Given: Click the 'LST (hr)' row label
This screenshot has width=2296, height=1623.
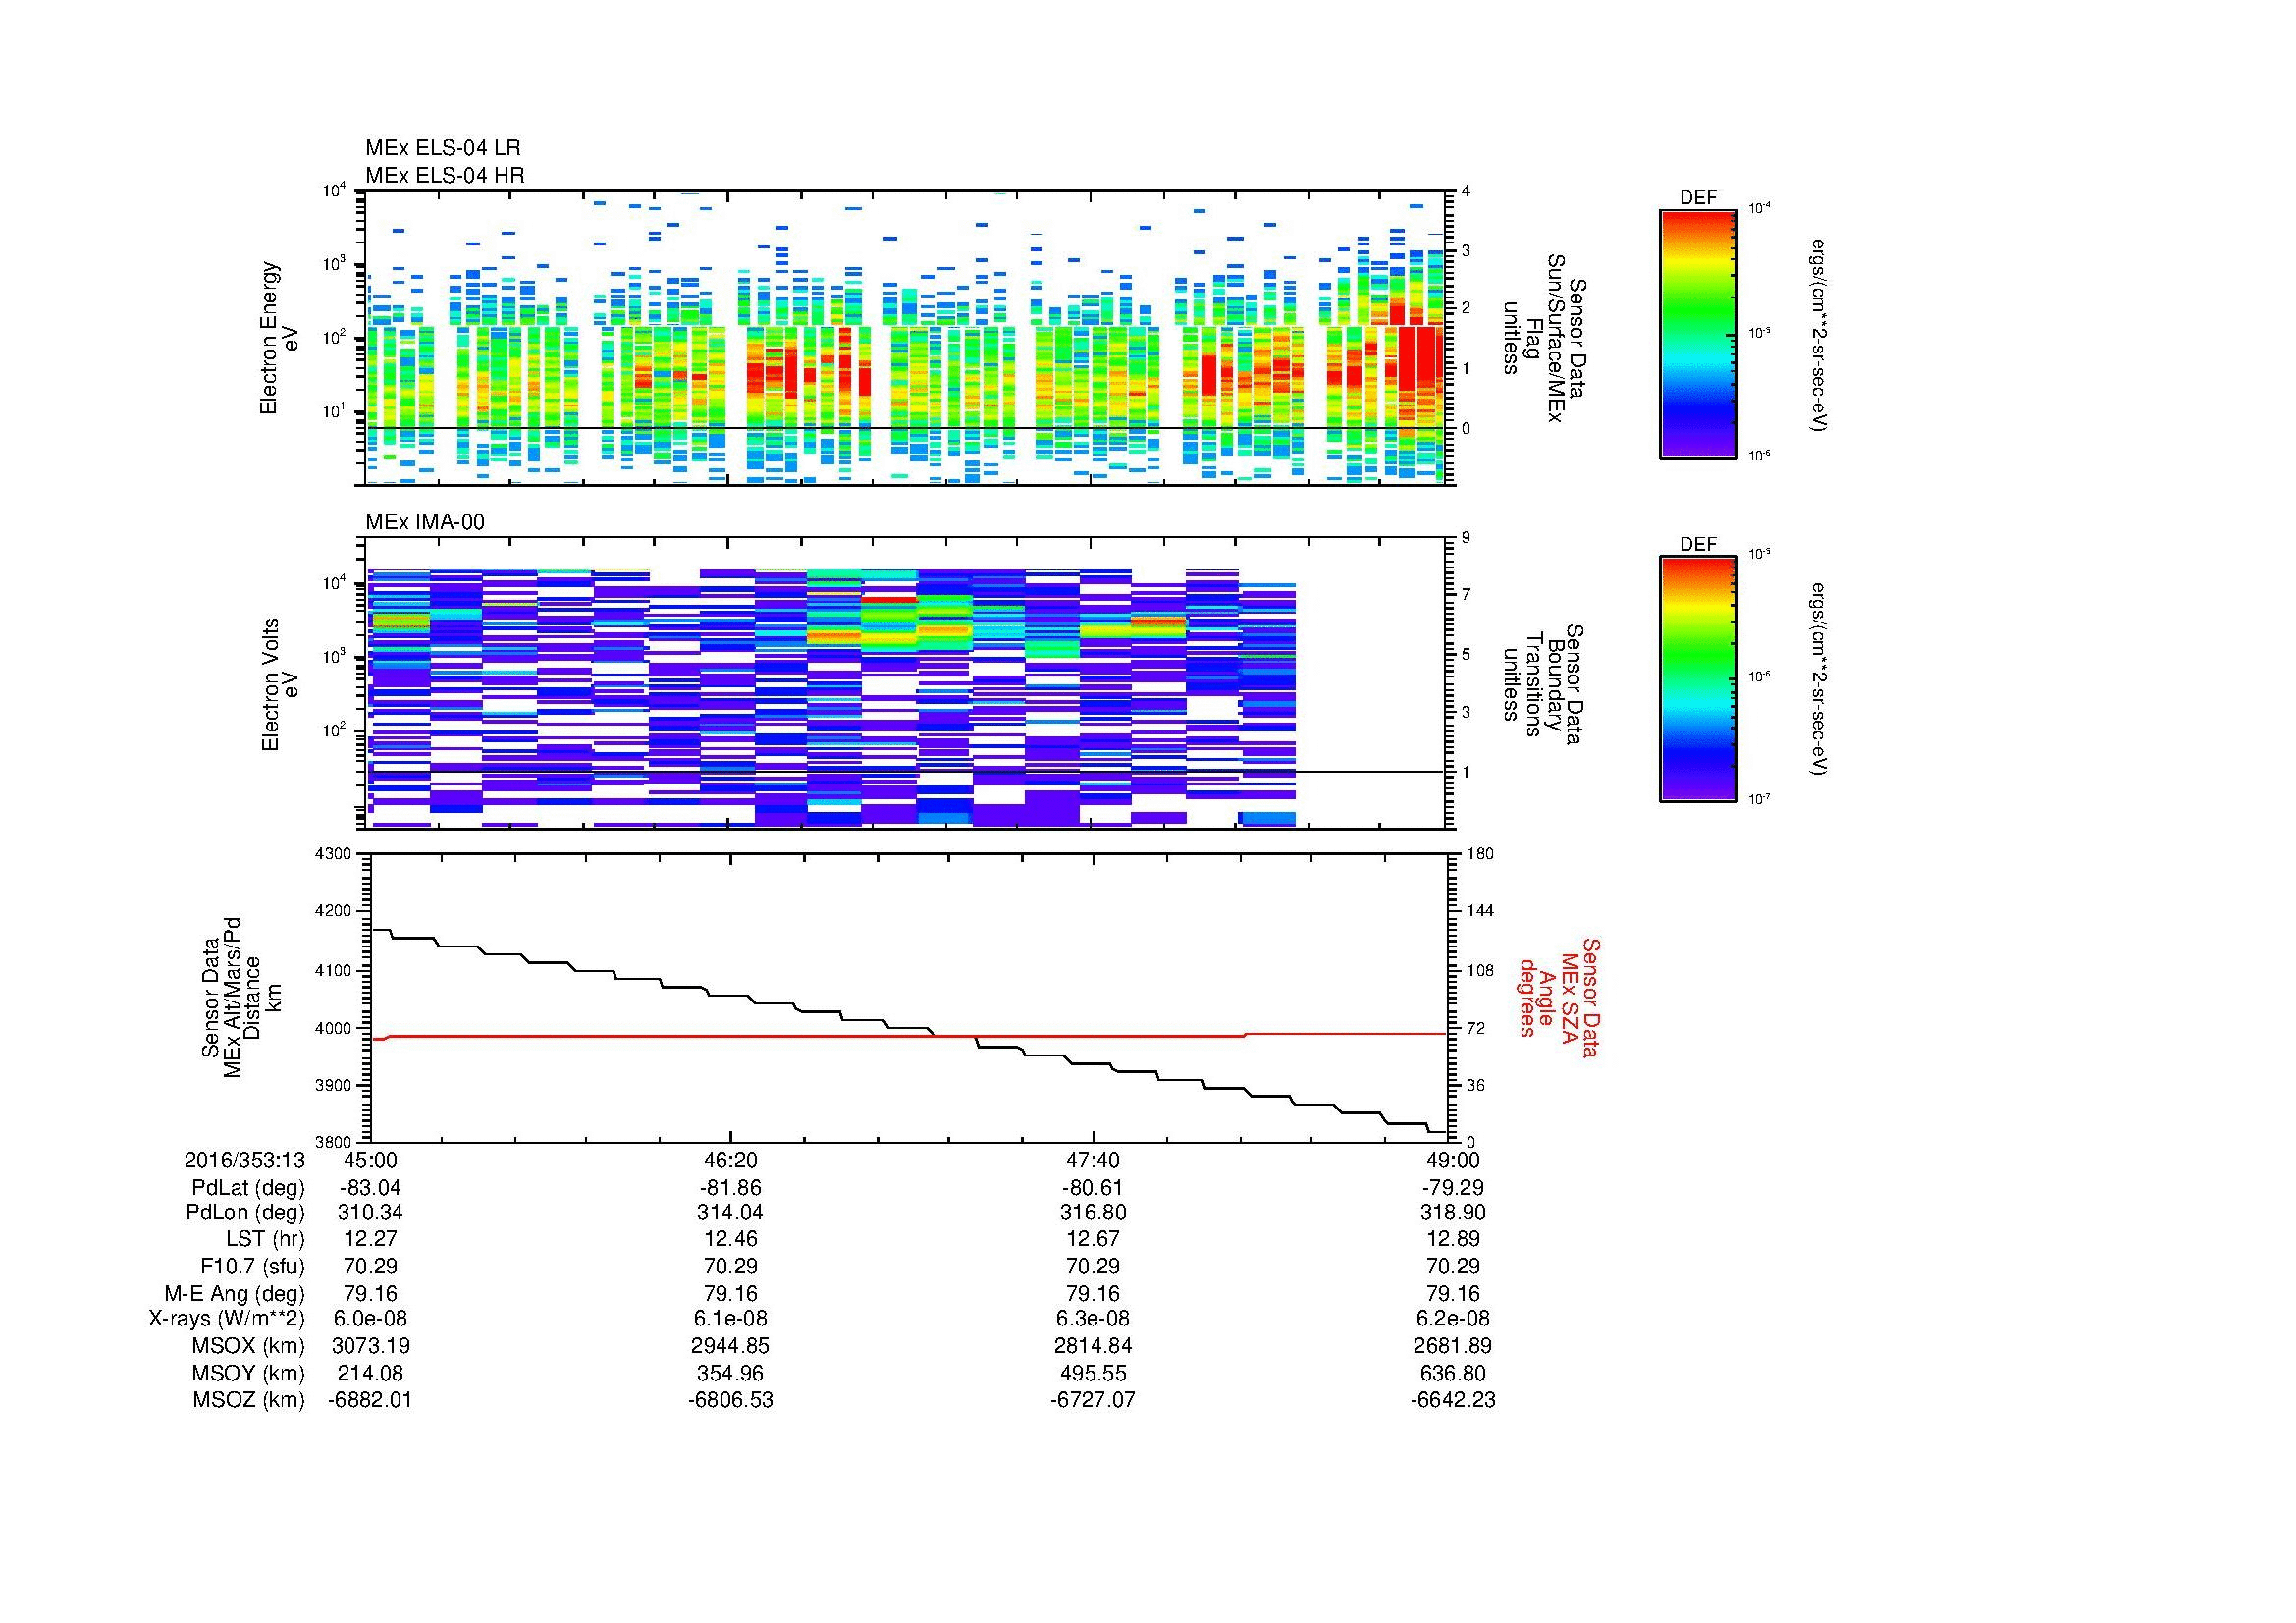Looking at the screenshot, I should coord(265,1239).
